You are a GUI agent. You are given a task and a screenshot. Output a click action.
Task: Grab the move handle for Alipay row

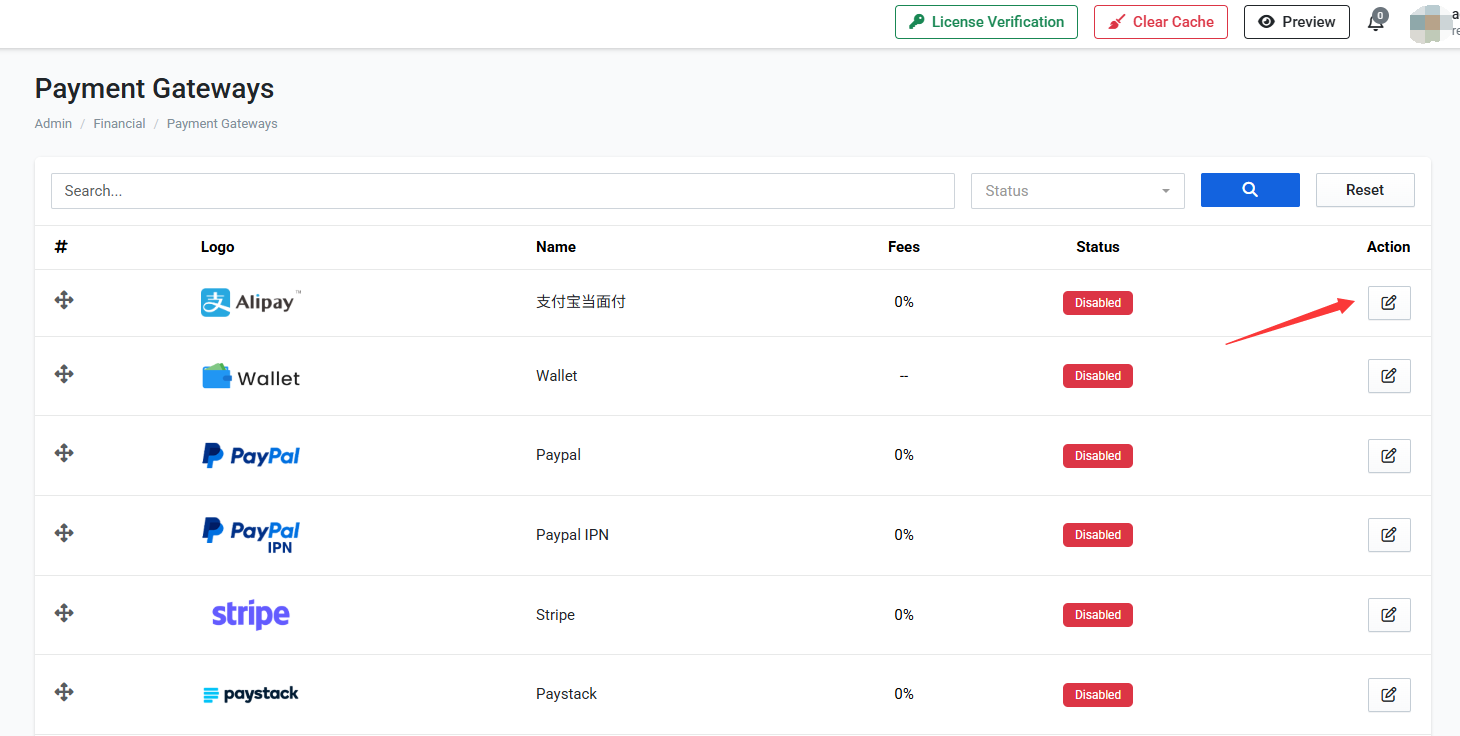pyautogui.click(x=64, y=300)
